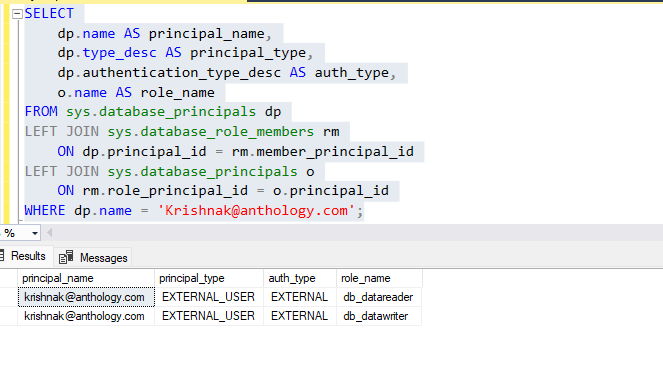Click the horizontal scrollbar left arrow
Image resolution: width=663 pixels, height=367 pixels.
point(49,233)
